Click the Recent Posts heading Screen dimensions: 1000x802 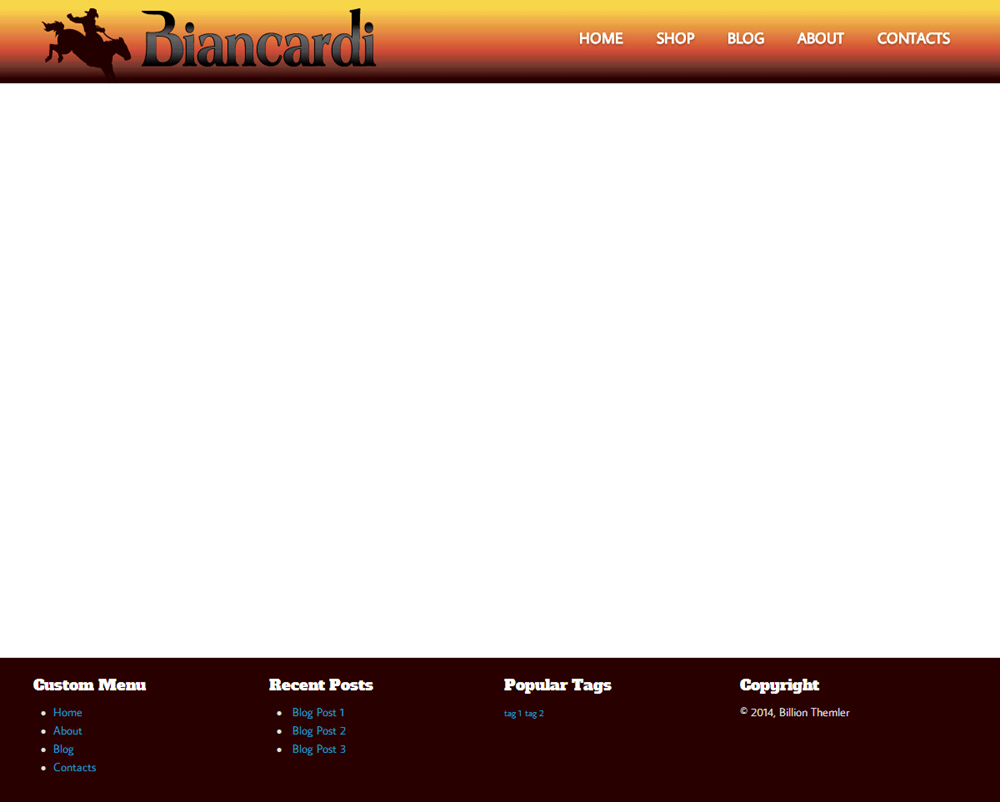pos(321,685)
